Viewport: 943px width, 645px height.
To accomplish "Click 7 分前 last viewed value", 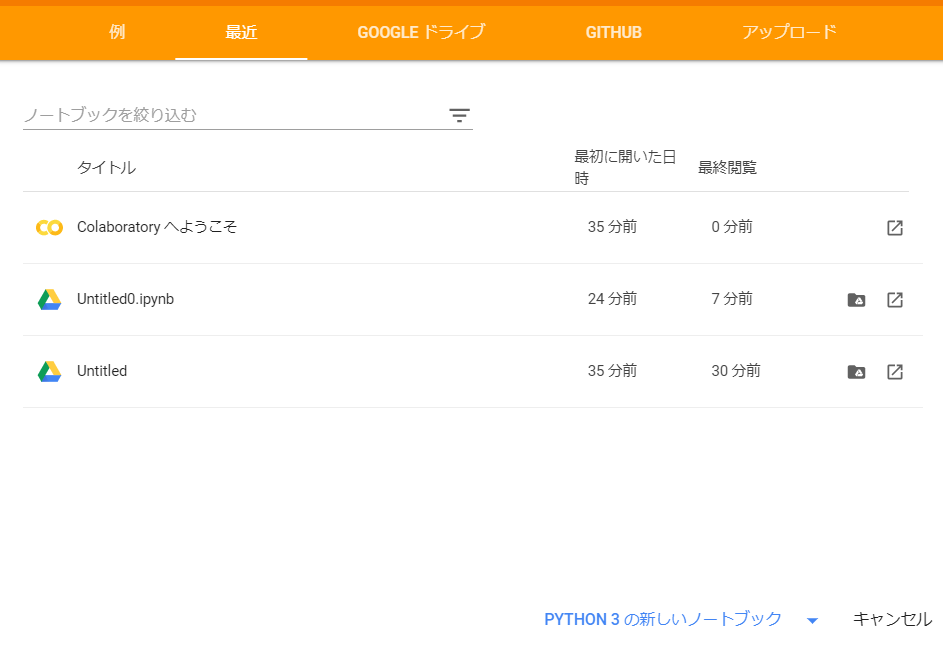I will click(x=732, y=299).
